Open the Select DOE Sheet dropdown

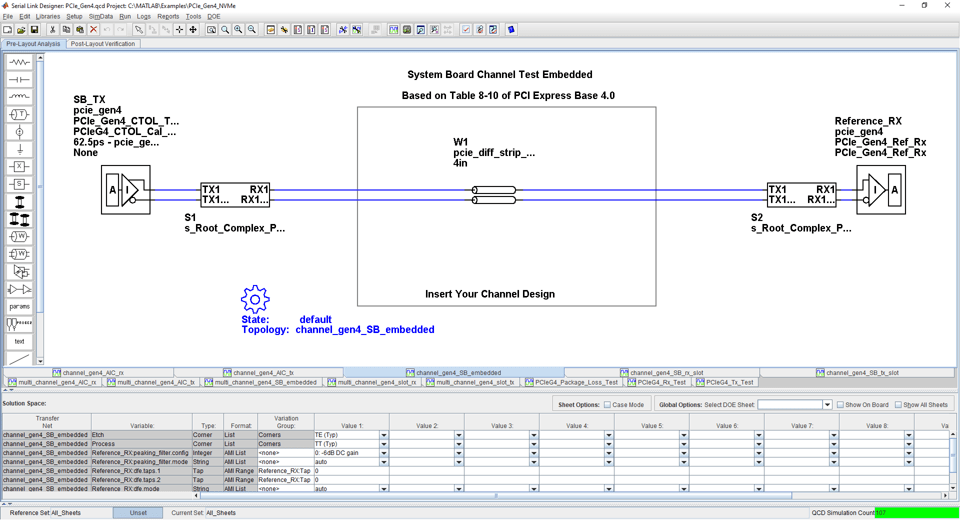click(x=827, y=405)
